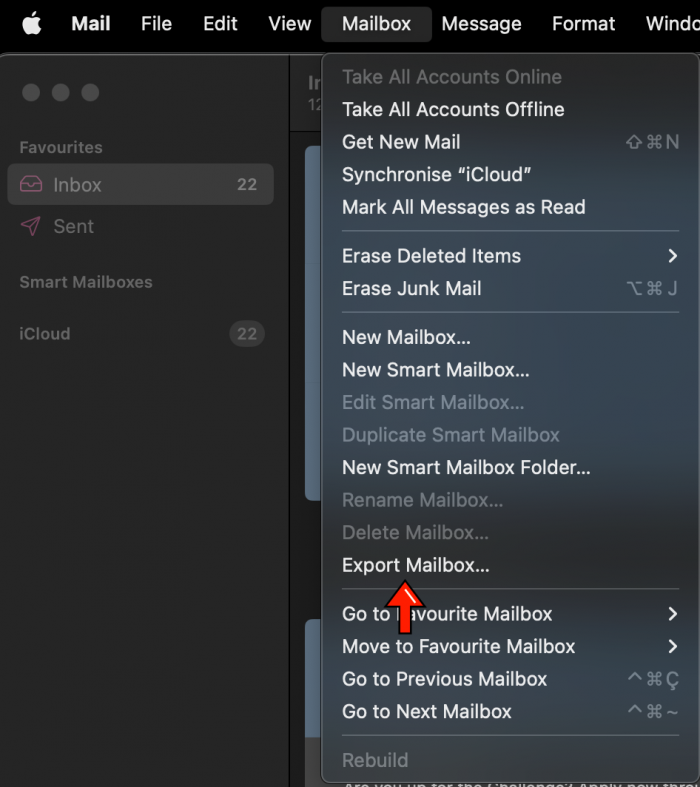
Task: Select New Mailbox… menu entry
Action: [510, 337]
